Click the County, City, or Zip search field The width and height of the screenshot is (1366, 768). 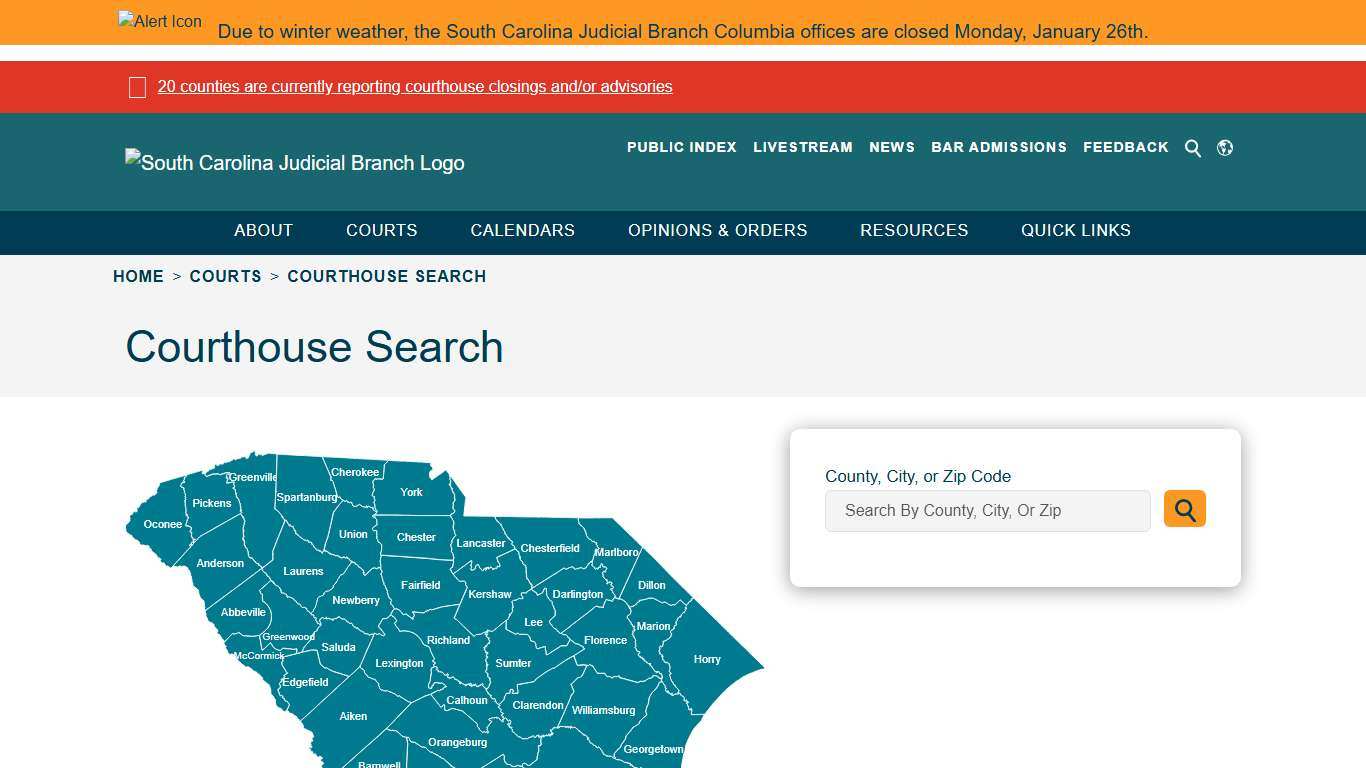point(988,510)
